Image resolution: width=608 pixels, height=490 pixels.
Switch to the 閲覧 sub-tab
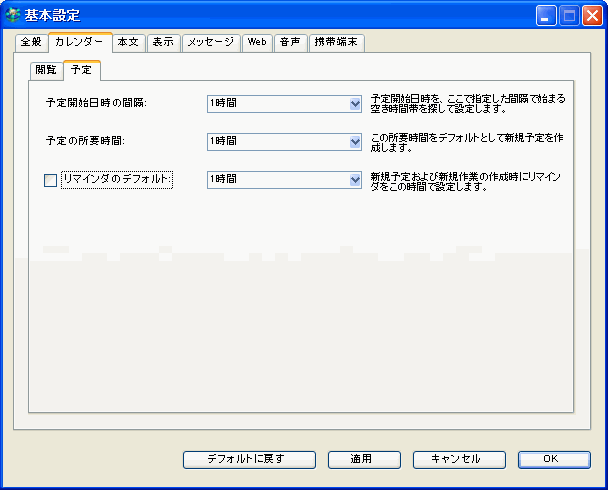[46, 70]
